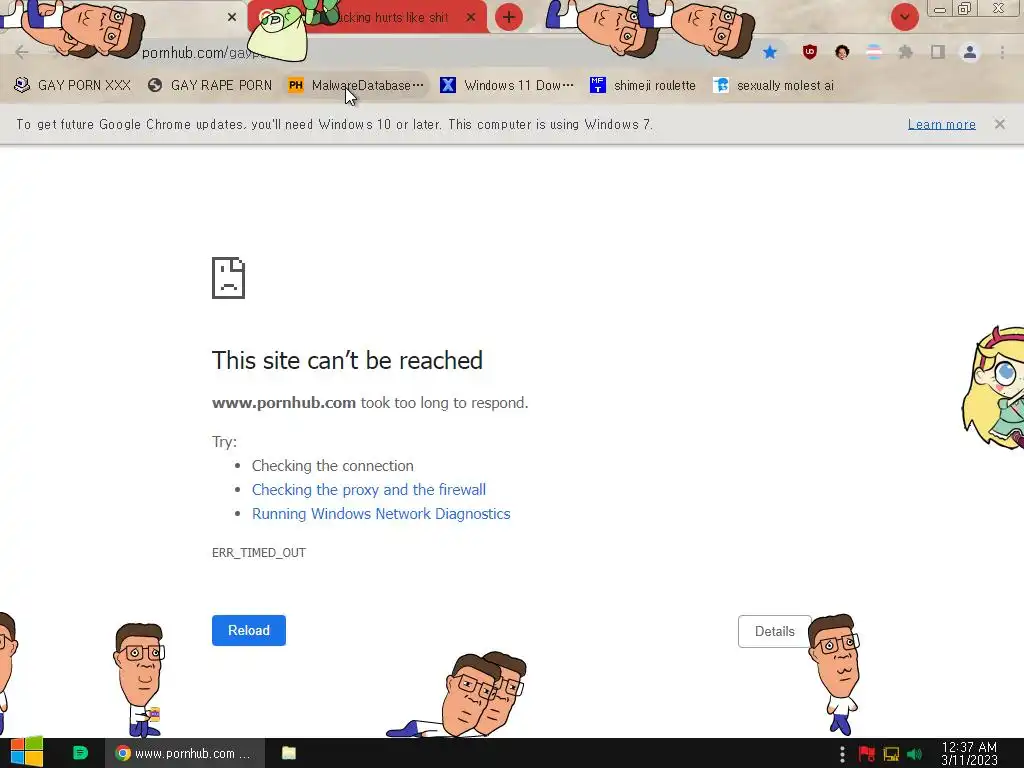Viewport: 1024px width, 768px height.
Task: Open 'Checking the proxy and the firewall' link
Action: click(x=369, y=490)
